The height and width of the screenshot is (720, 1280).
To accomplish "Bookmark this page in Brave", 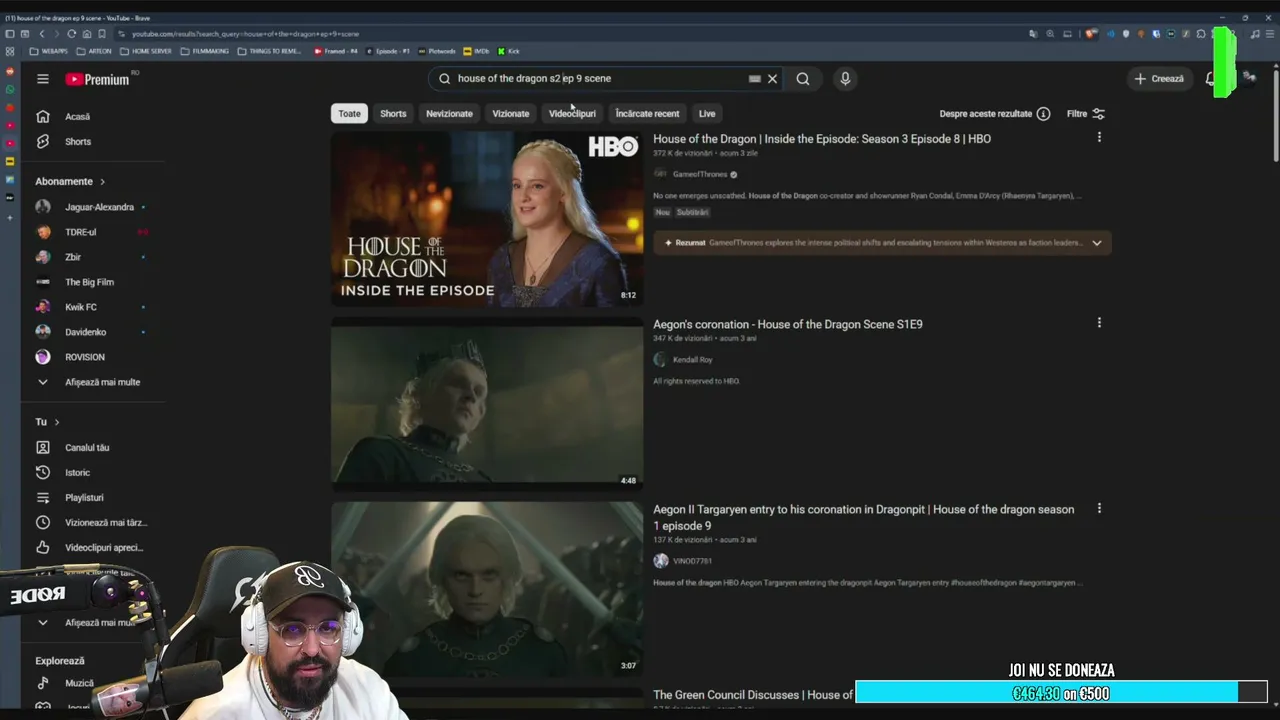I will 102,34.
